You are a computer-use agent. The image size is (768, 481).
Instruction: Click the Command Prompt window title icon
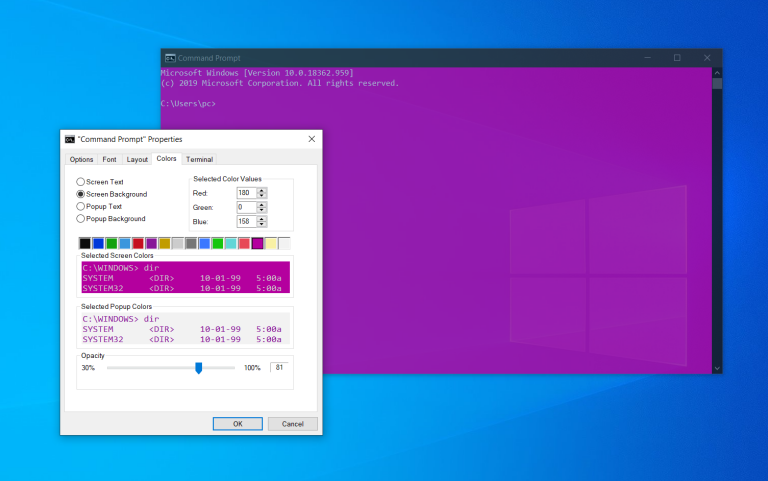[170, 58]
